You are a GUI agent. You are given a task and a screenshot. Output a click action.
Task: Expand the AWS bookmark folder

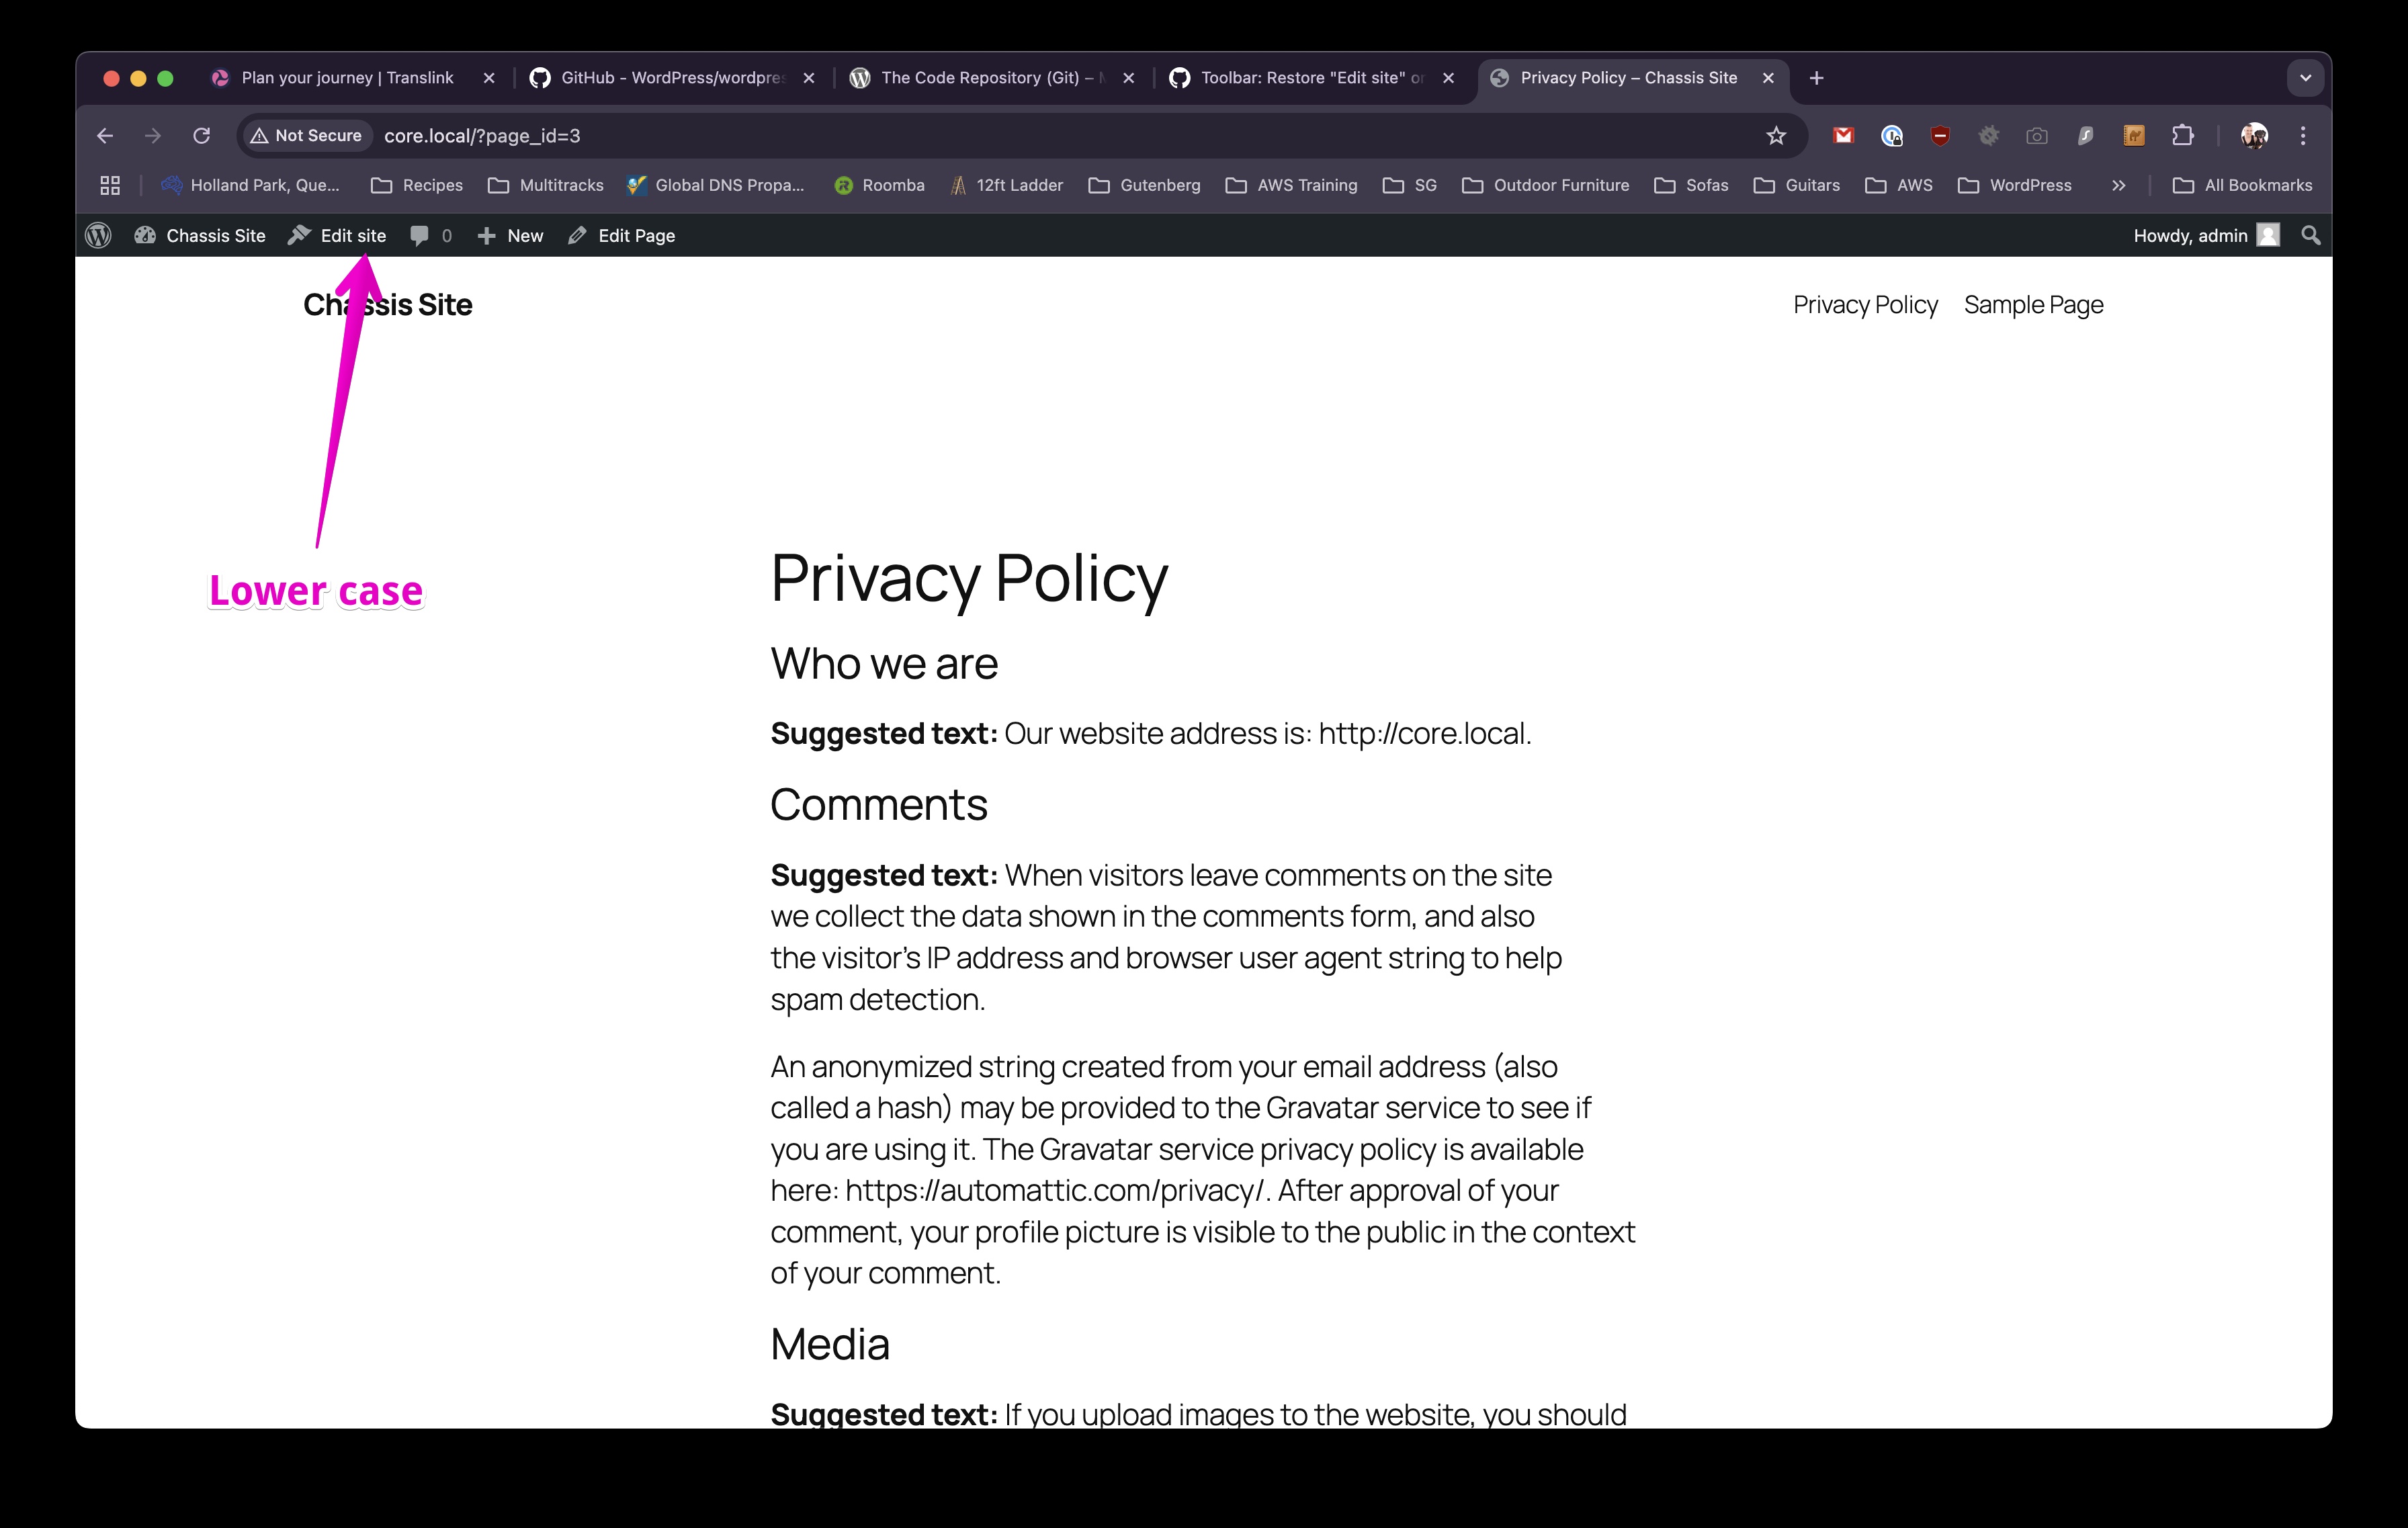pos(1899,185)
